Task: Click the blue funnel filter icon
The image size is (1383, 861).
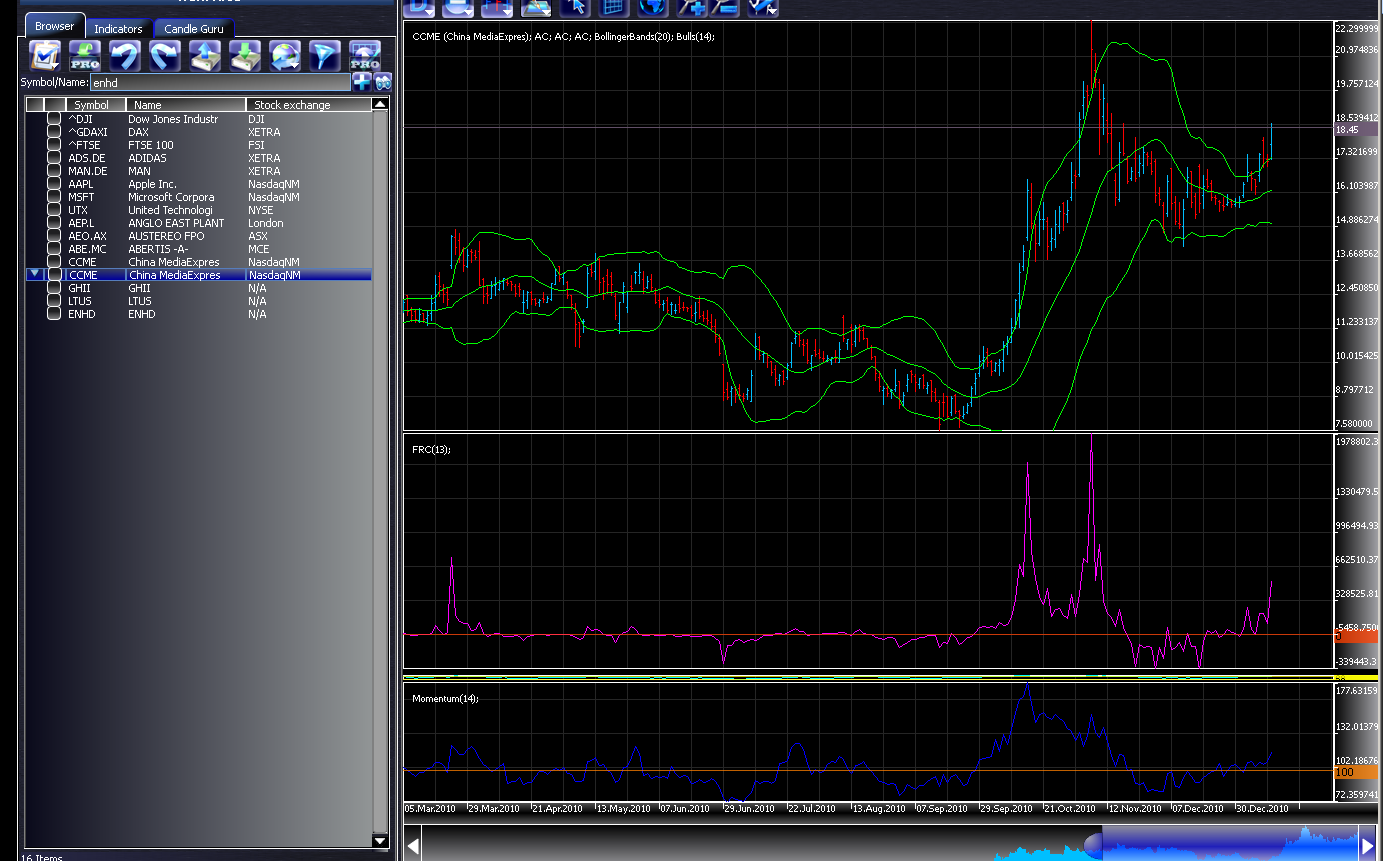Action: point(324,55)
